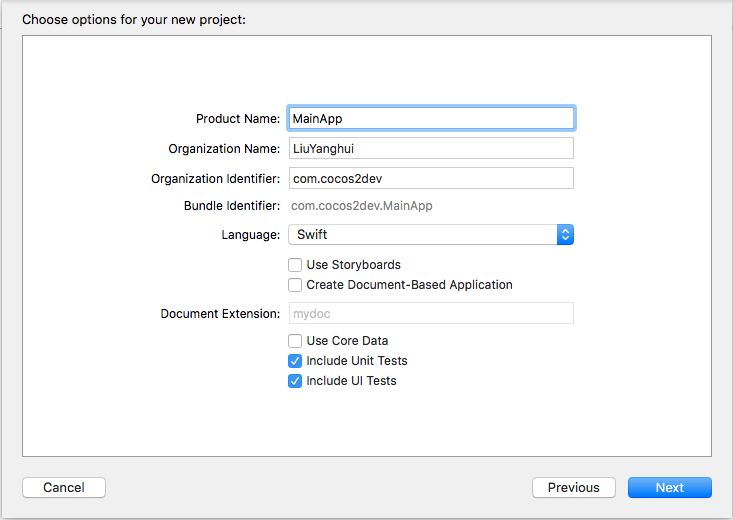Click the blue arrows on Language selector
Viewport: 733px width, 520px height.
point(565,234)
